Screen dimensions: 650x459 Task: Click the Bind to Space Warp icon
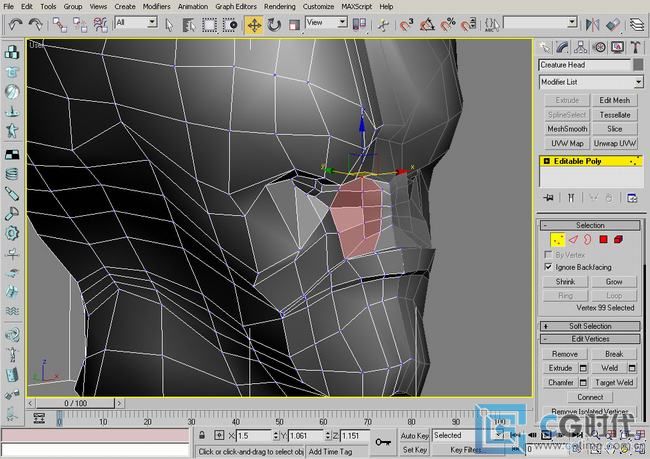[100, 25]
